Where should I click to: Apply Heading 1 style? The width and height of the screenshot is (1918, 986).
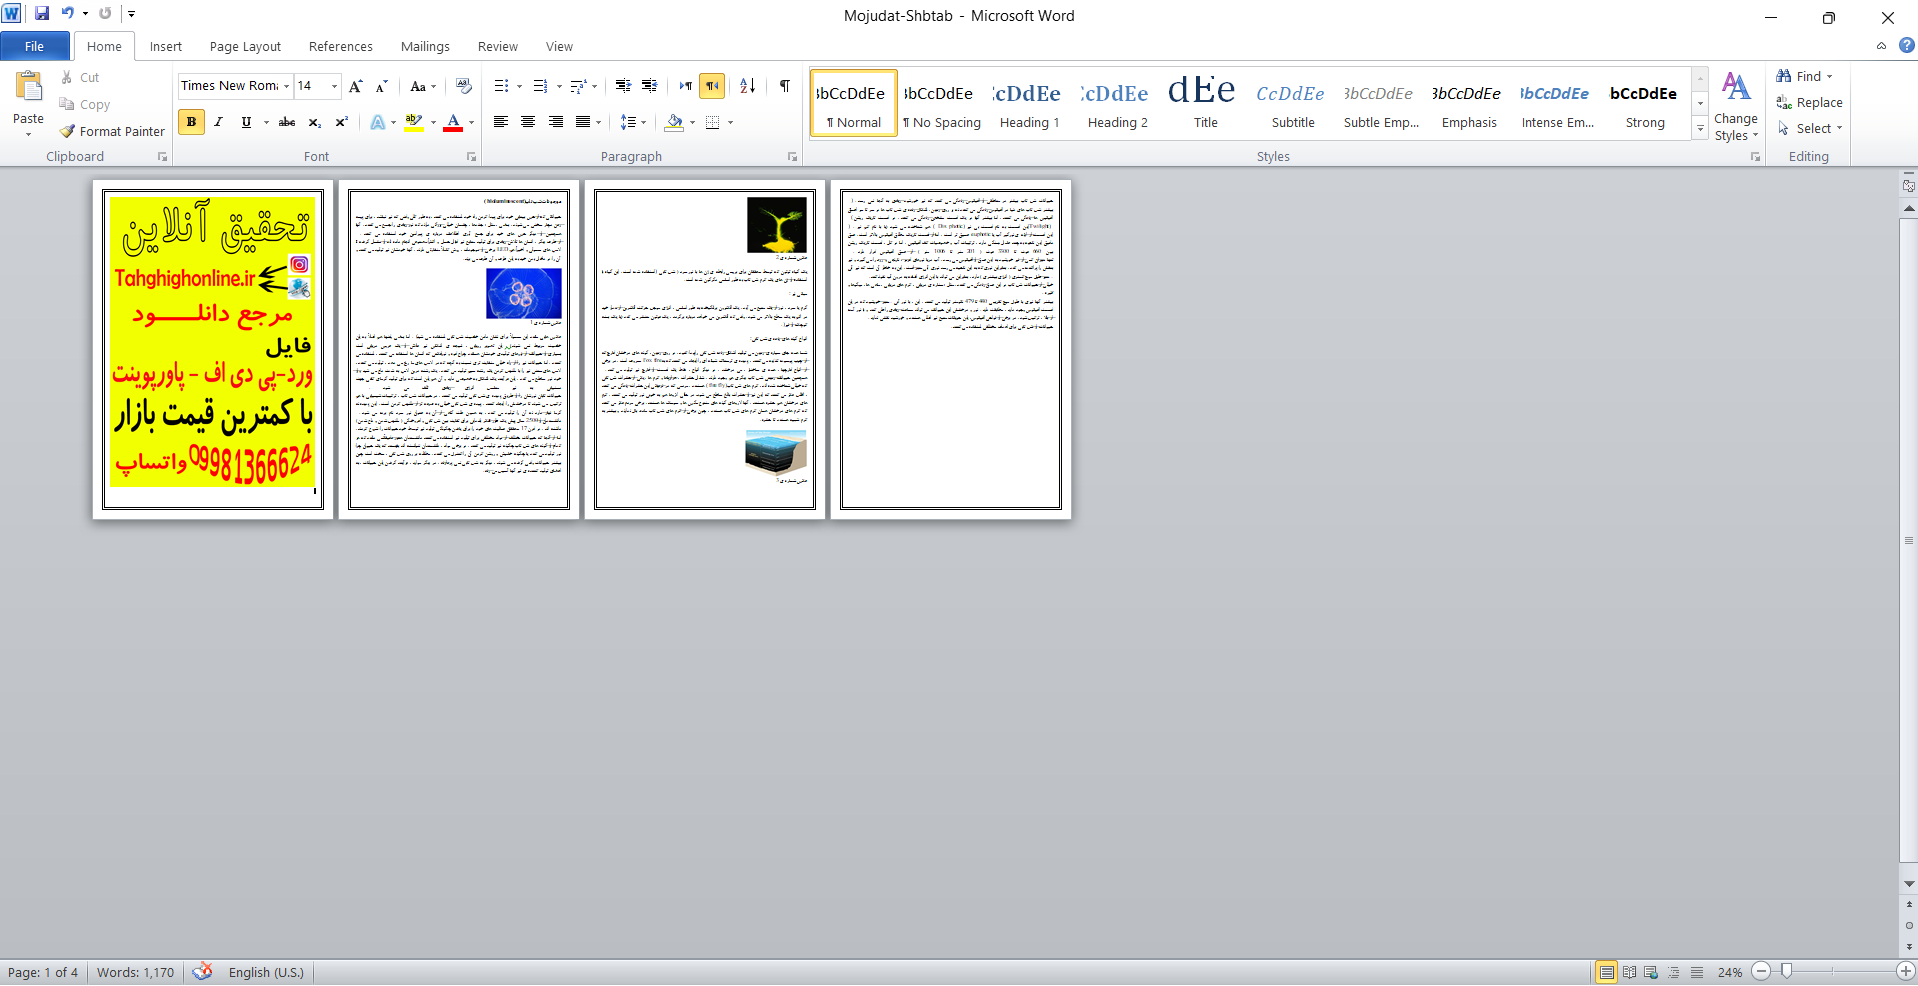click(1029, 103)
